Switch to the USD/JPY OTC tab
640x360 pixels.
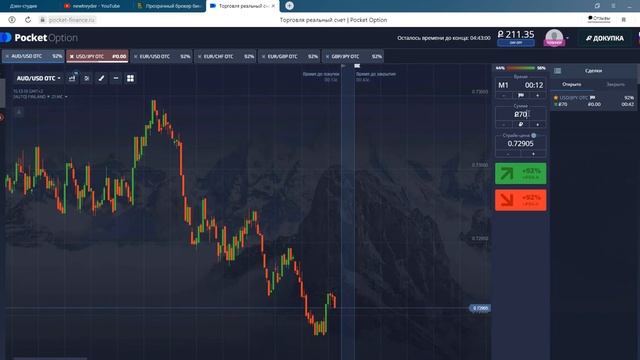point(97,56)
